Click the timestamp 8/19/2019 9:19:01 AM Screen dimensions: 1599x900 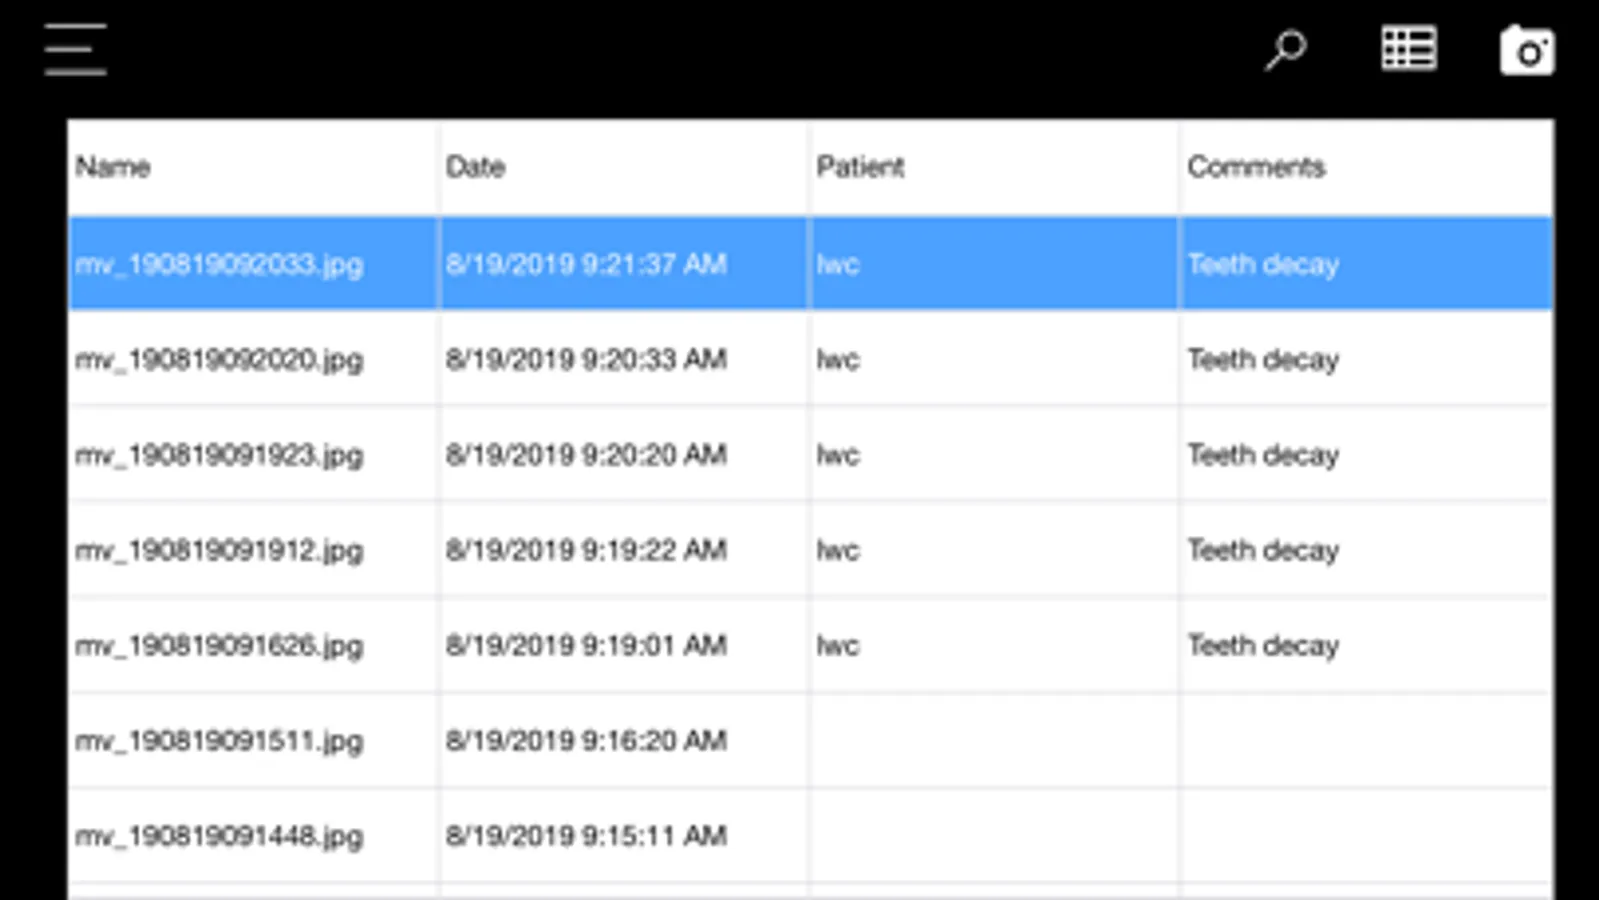[587, 646]
